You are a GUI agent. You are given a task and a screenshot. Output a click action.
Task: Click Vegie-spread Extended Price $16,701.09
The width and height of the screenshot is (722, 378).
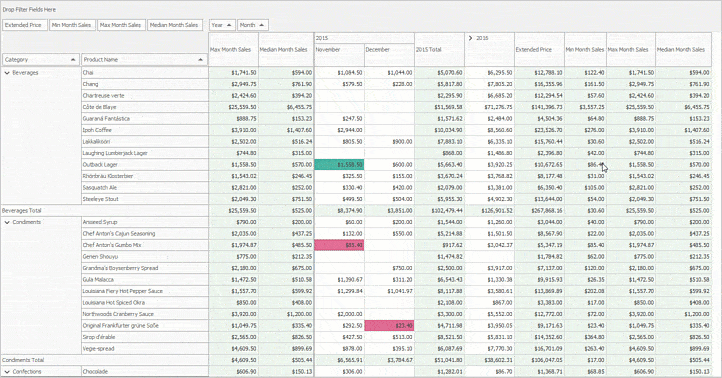click(x=539, y=349)
